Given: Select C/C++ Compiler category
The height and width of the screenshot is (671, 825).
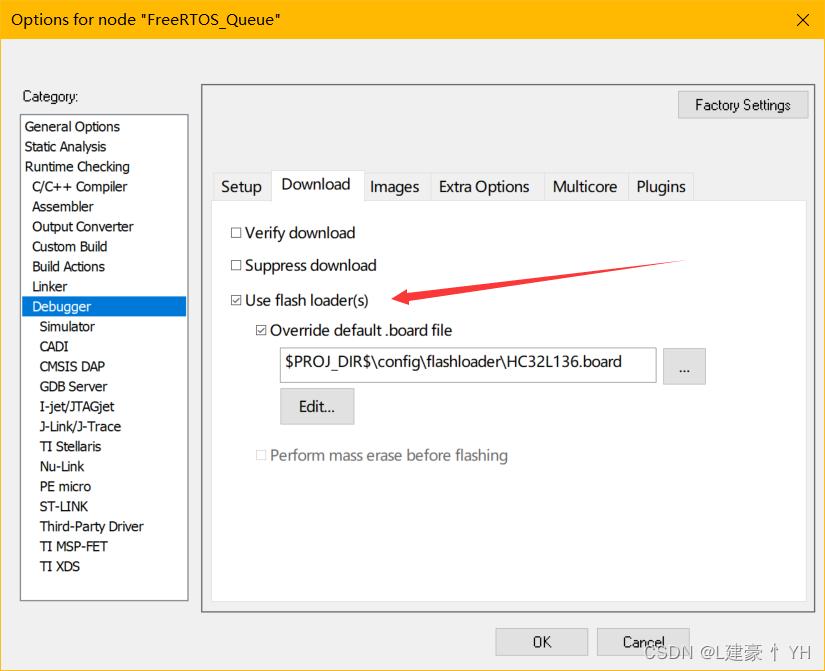Looking at the screenshot, I should click(x=104, y=187).
